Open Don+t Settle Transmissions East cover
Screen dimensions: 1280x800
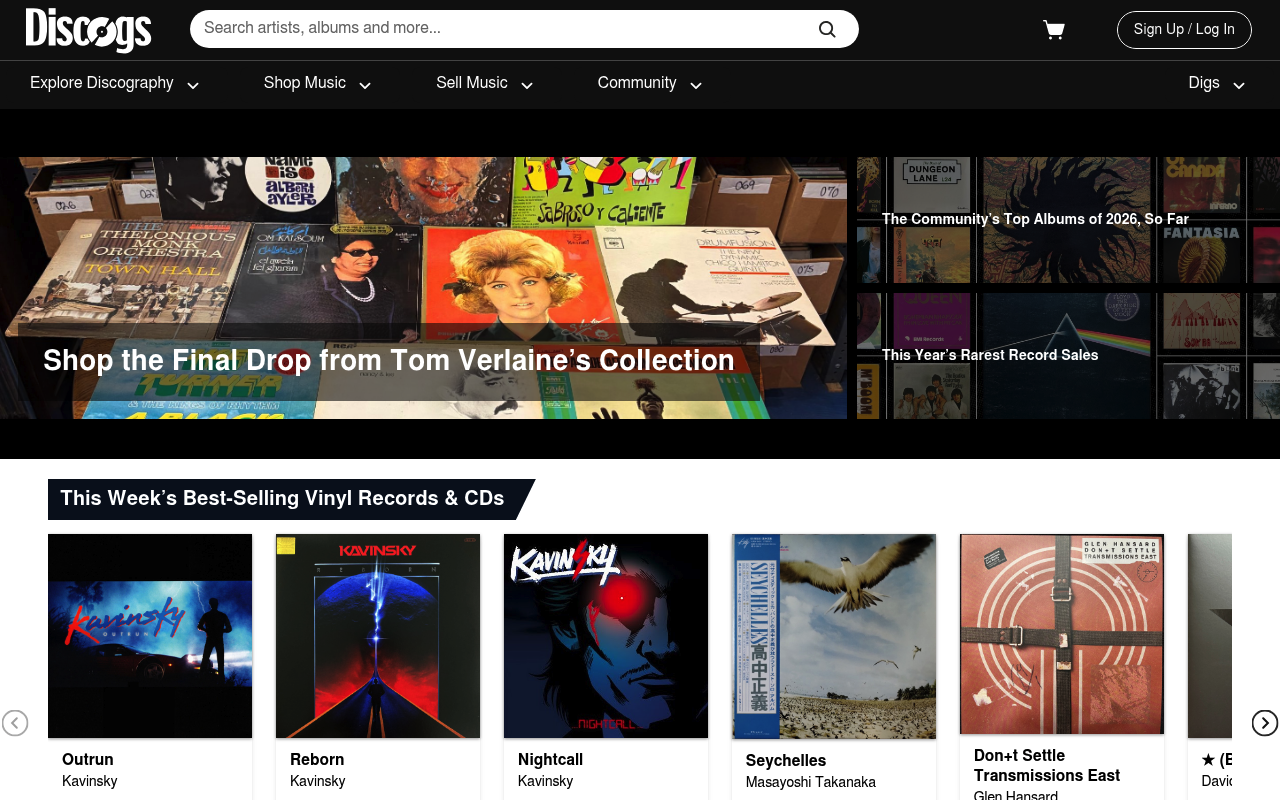pos(1062,634)
